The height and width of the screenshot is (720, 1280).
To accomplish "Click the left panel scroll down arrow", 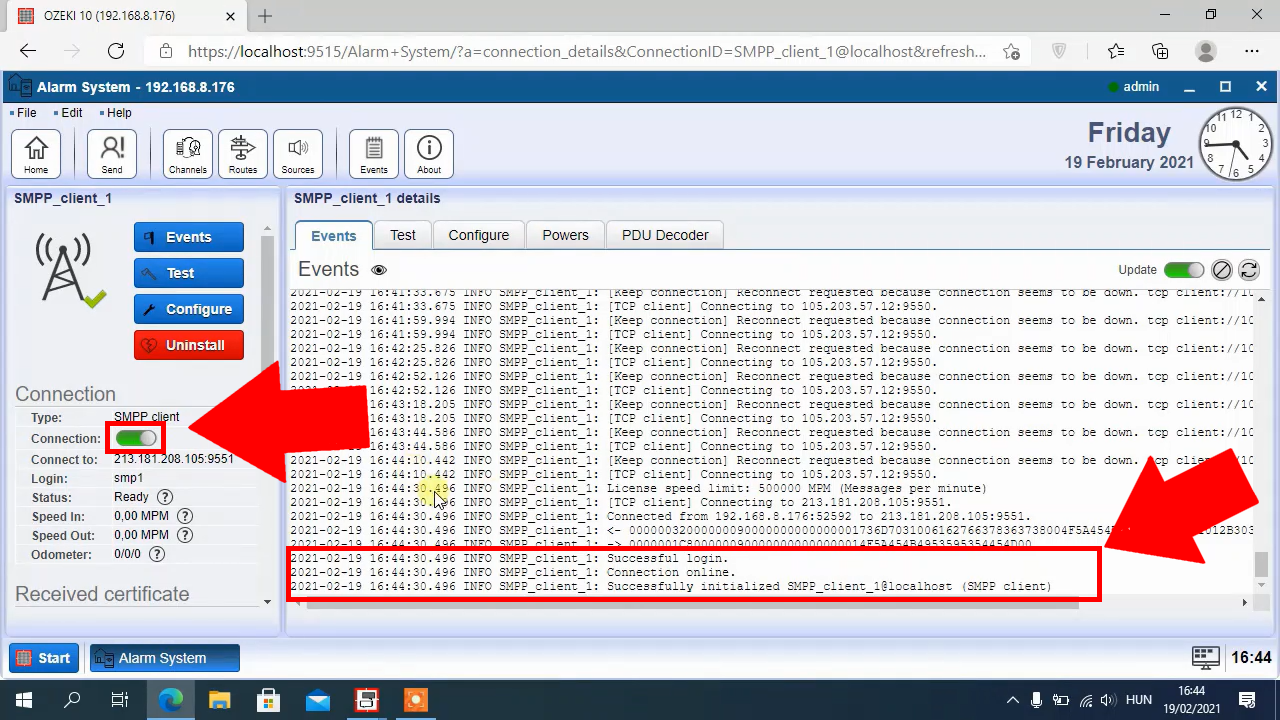I will [x=267, y=602].
